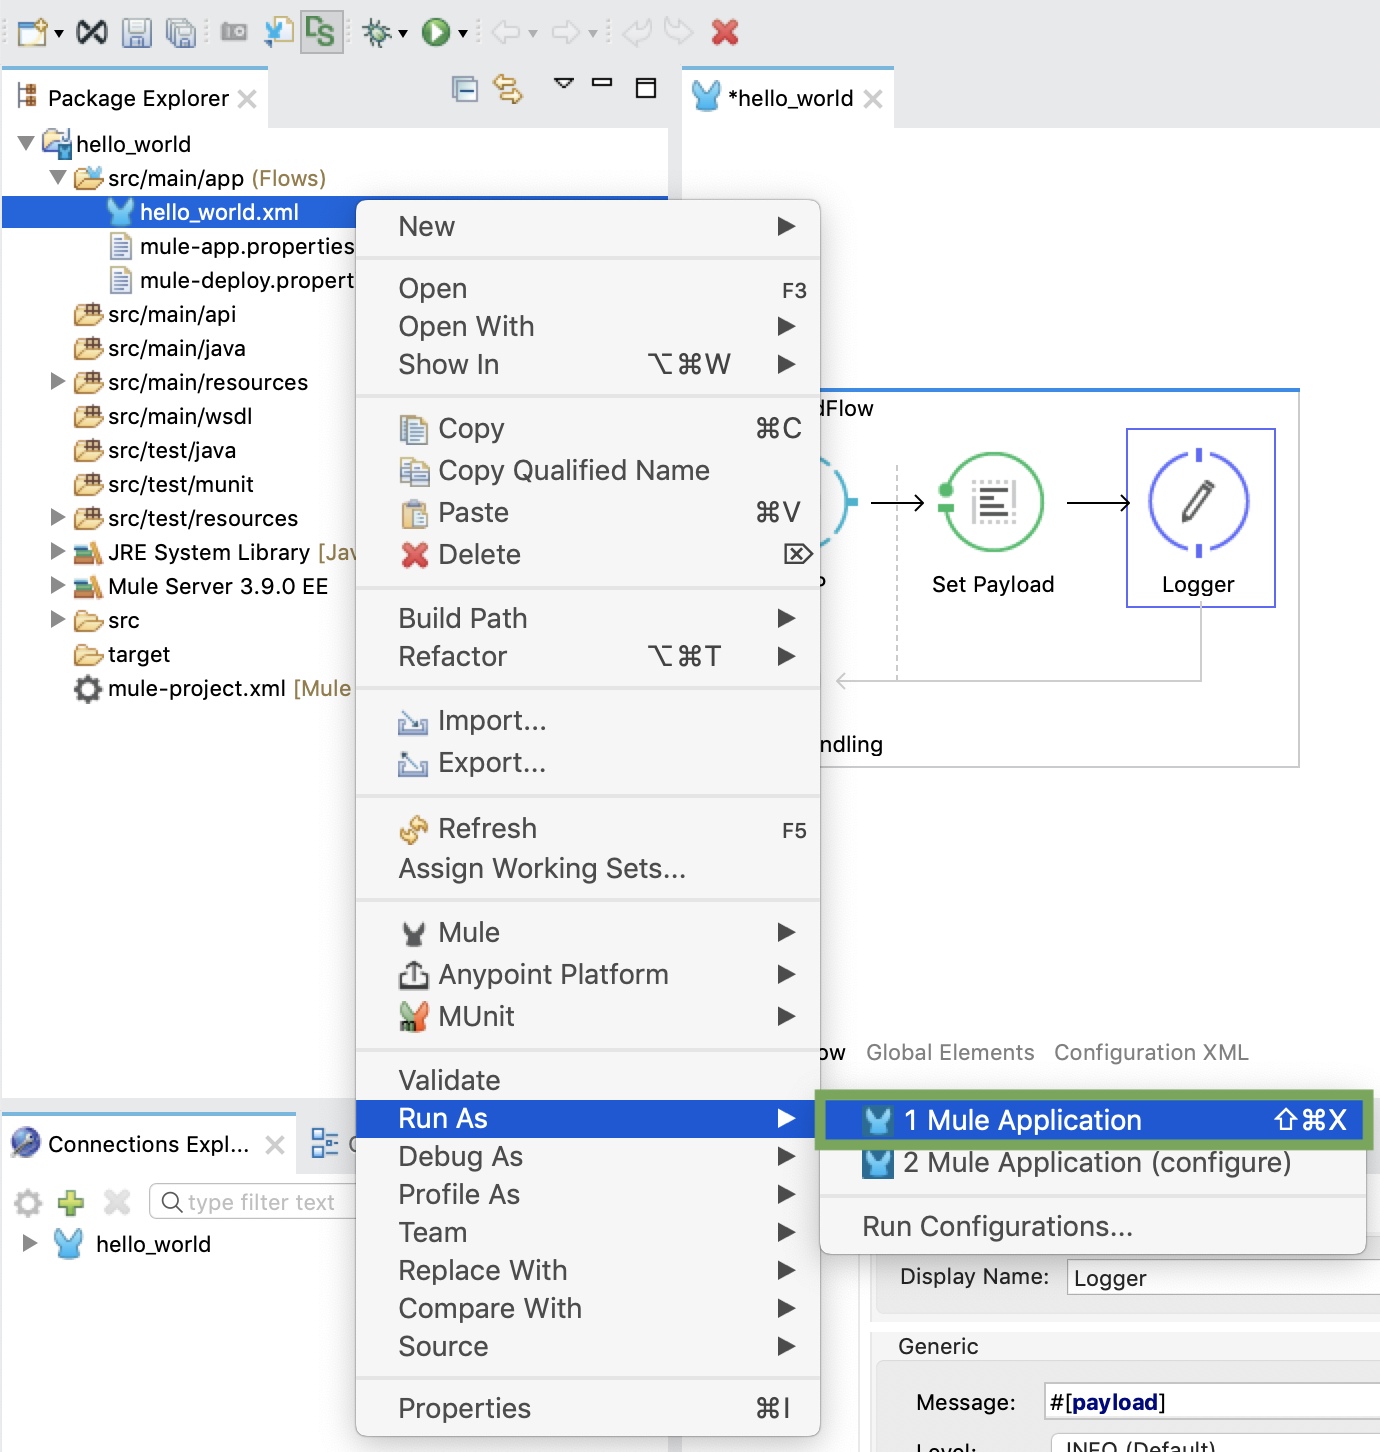Select Debug As in context menu
The height and width of the screenshot is (1452, 1380).
click(588, 1156)
